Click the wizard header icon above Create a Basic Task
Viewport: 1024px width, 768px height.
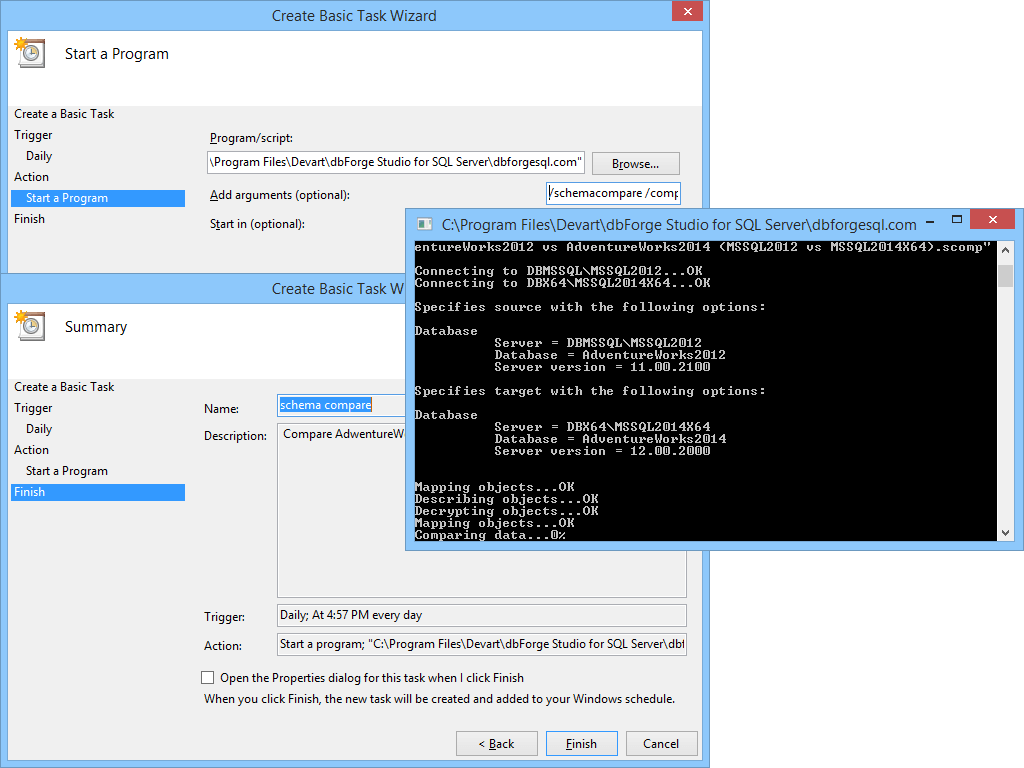(x=30, y=54)
